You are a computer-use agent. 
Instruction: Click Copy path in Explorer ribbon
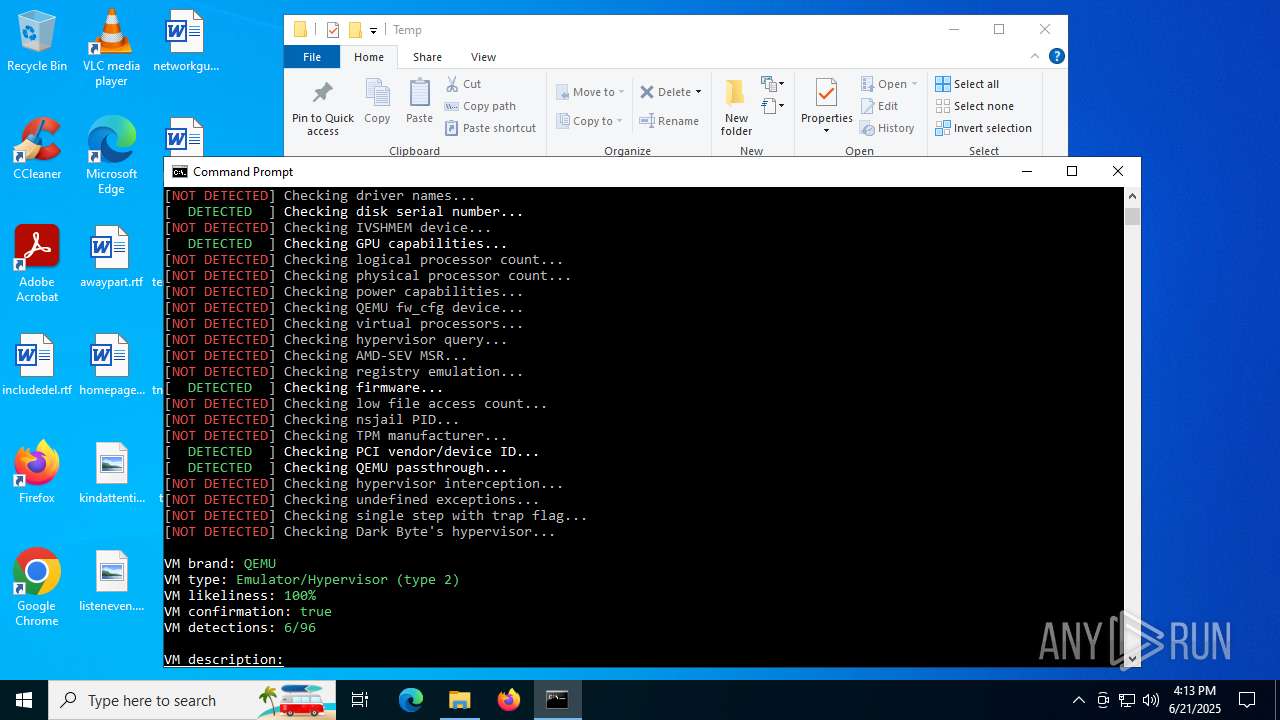click(480, 106)
